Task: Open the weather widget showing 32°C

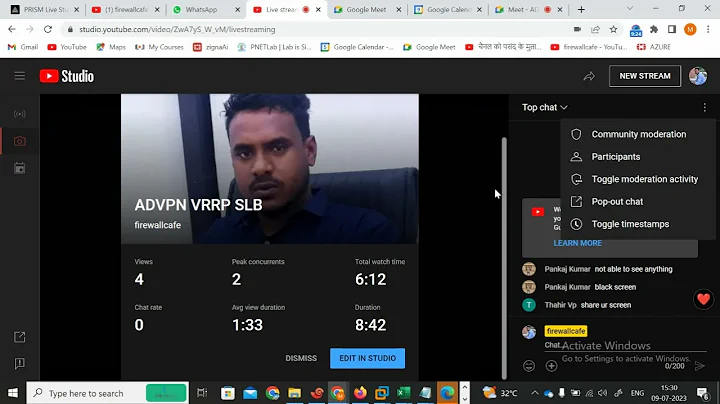Action: point(501,393)
